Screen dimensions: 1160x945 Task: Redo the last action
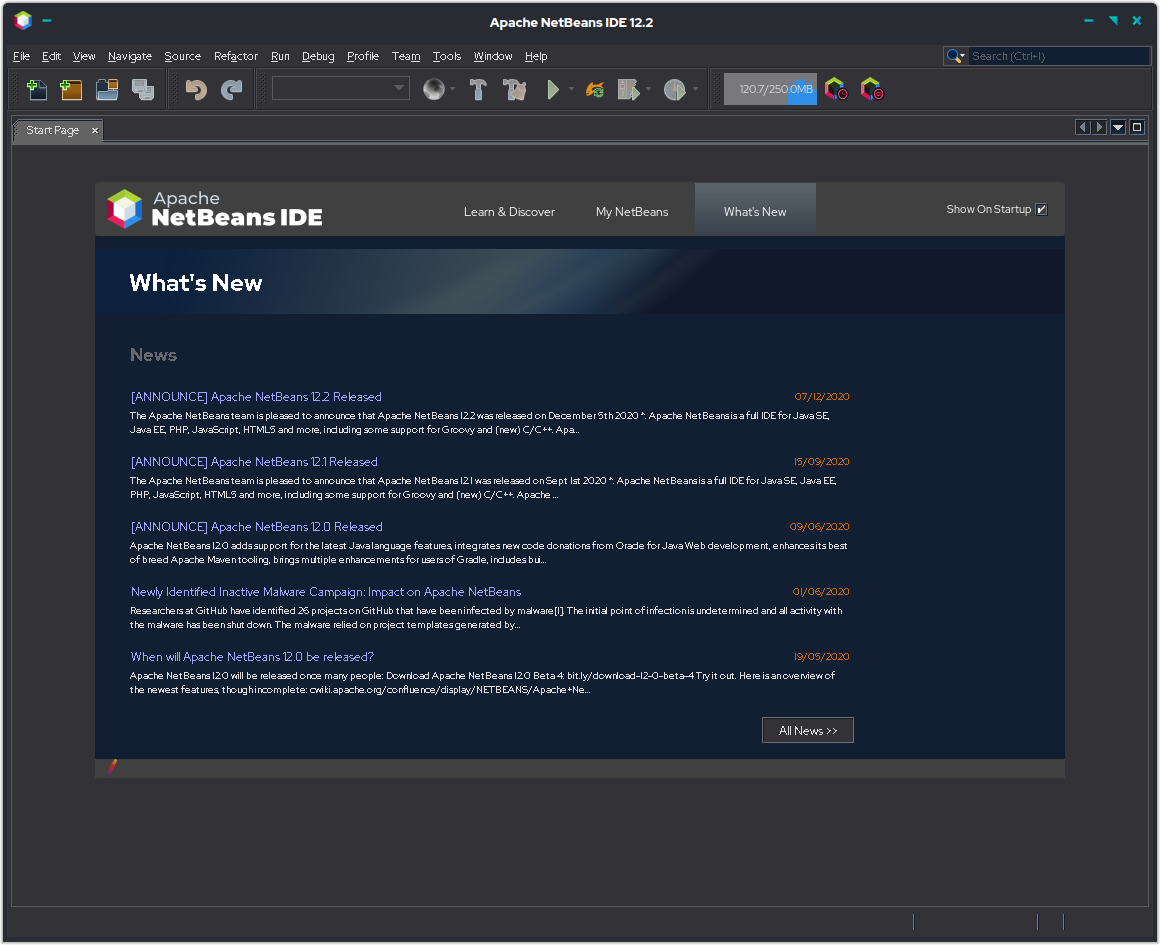(x=231, y=89)
